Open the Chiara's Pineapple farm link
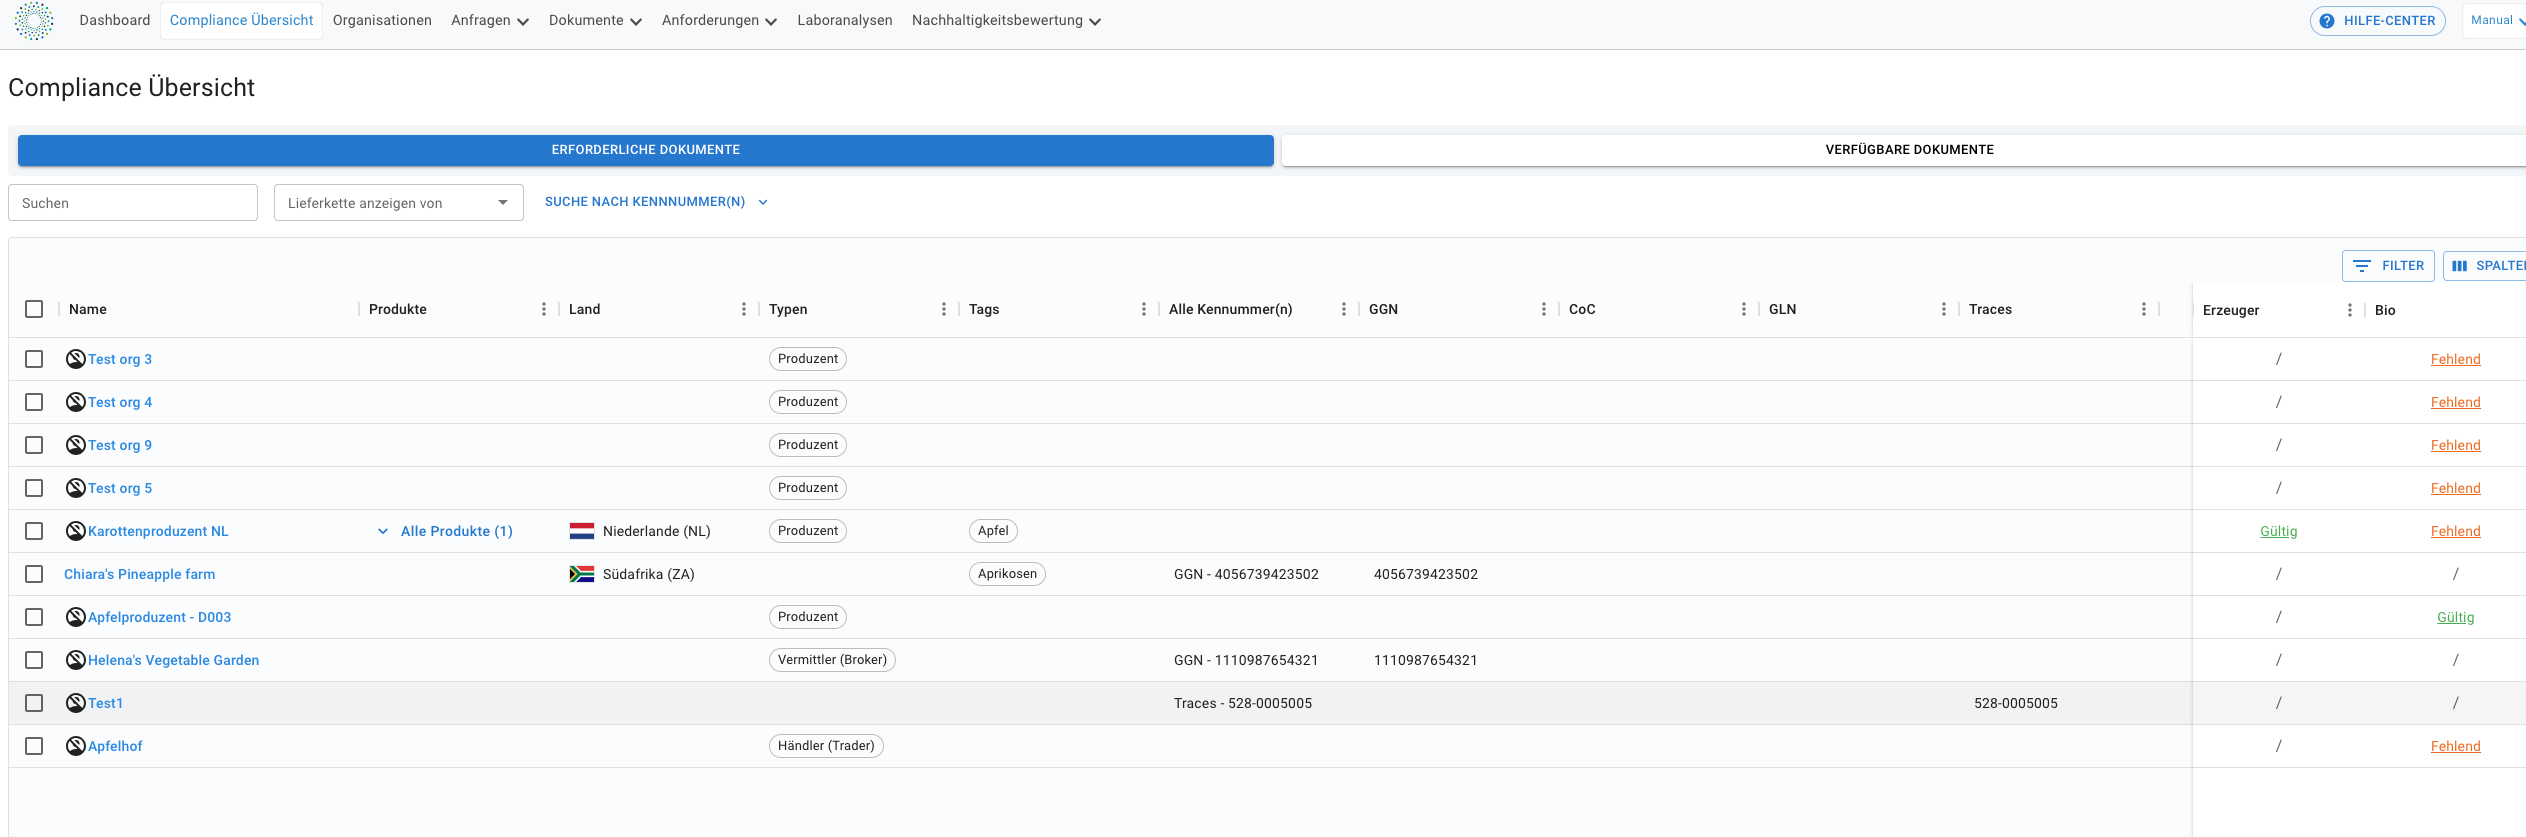This screenshot has height=837, width=2526. 139,574
